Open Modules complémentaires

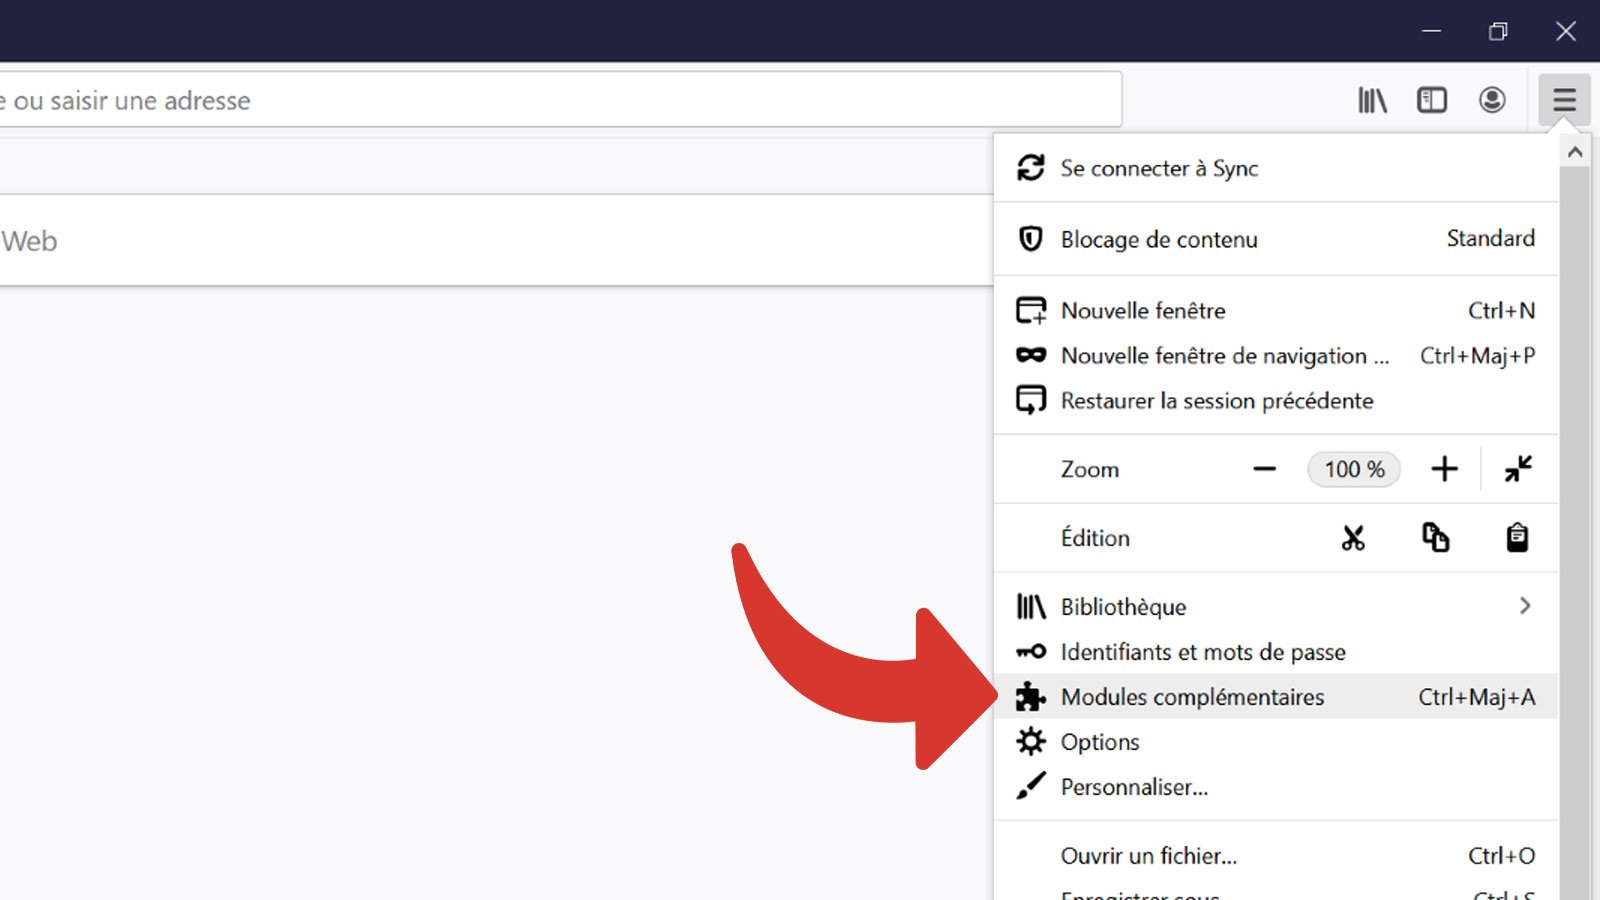[x=1192, y=697]
